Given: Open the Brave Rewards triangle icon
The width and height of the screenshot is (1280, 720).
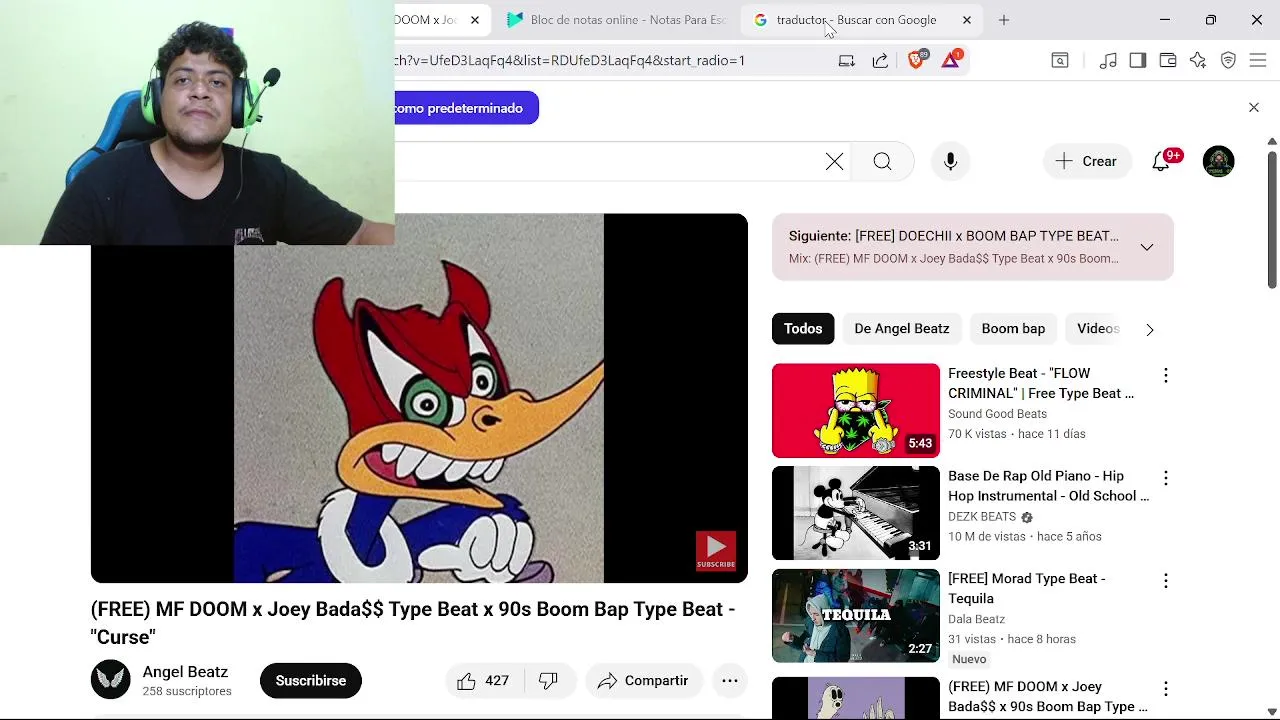Looking at the screenshot, I should 951,60.
